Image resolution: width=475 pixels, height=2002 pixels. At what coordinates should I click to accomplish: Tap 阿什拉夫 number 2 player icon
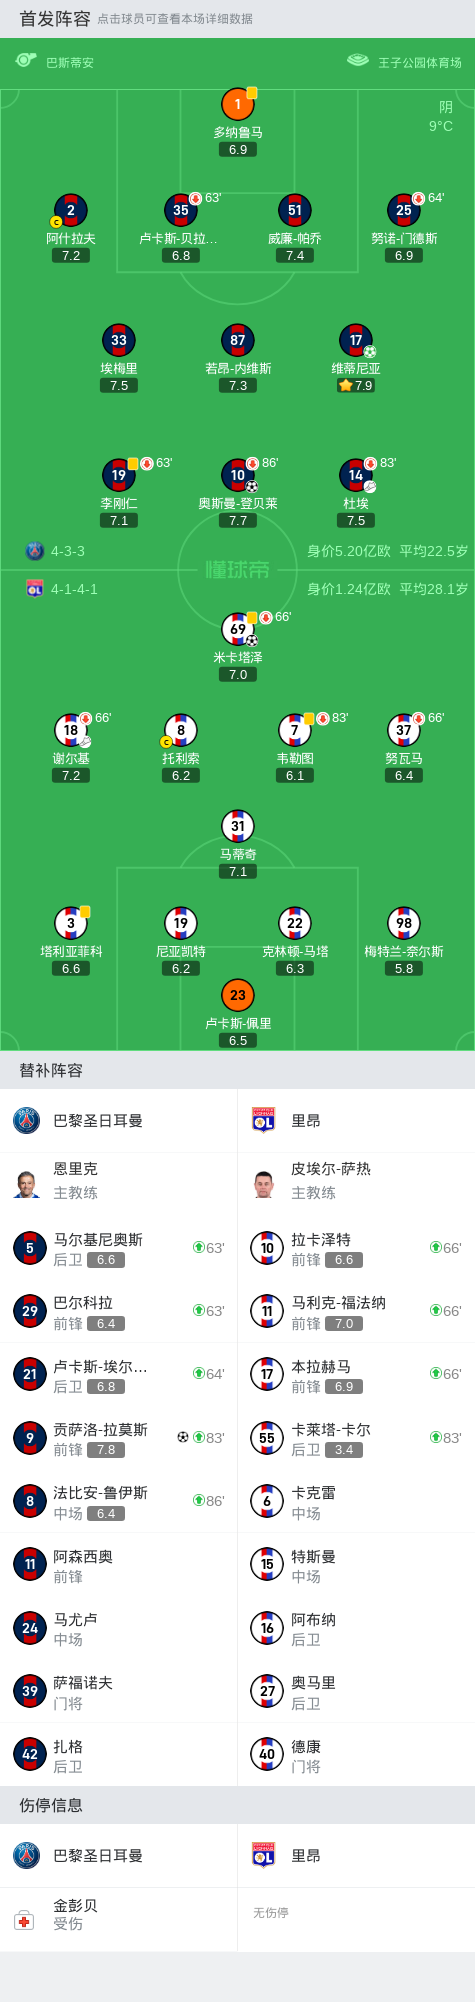click(x=71, y=210)
